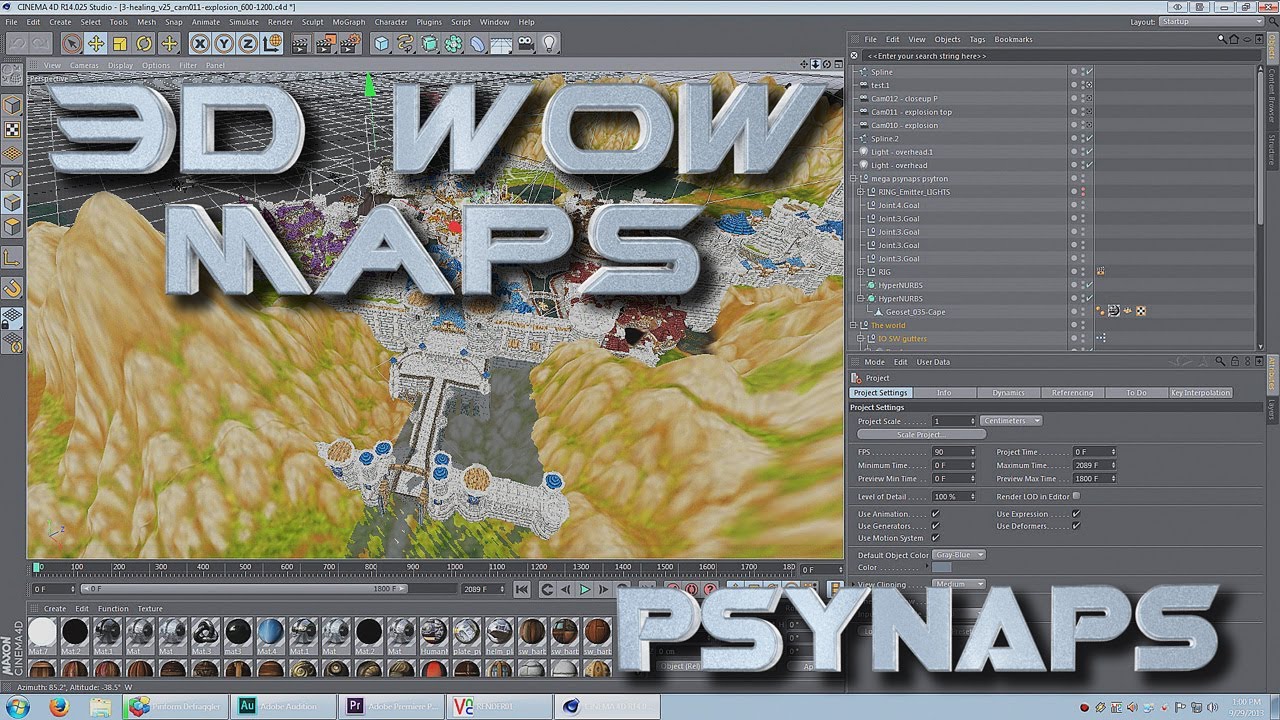The height and width of the screenshot is (720, 1280).
Task: Toggle Use Deformers checkbox
Action: pyautogui.click(x=1076, y=526)
